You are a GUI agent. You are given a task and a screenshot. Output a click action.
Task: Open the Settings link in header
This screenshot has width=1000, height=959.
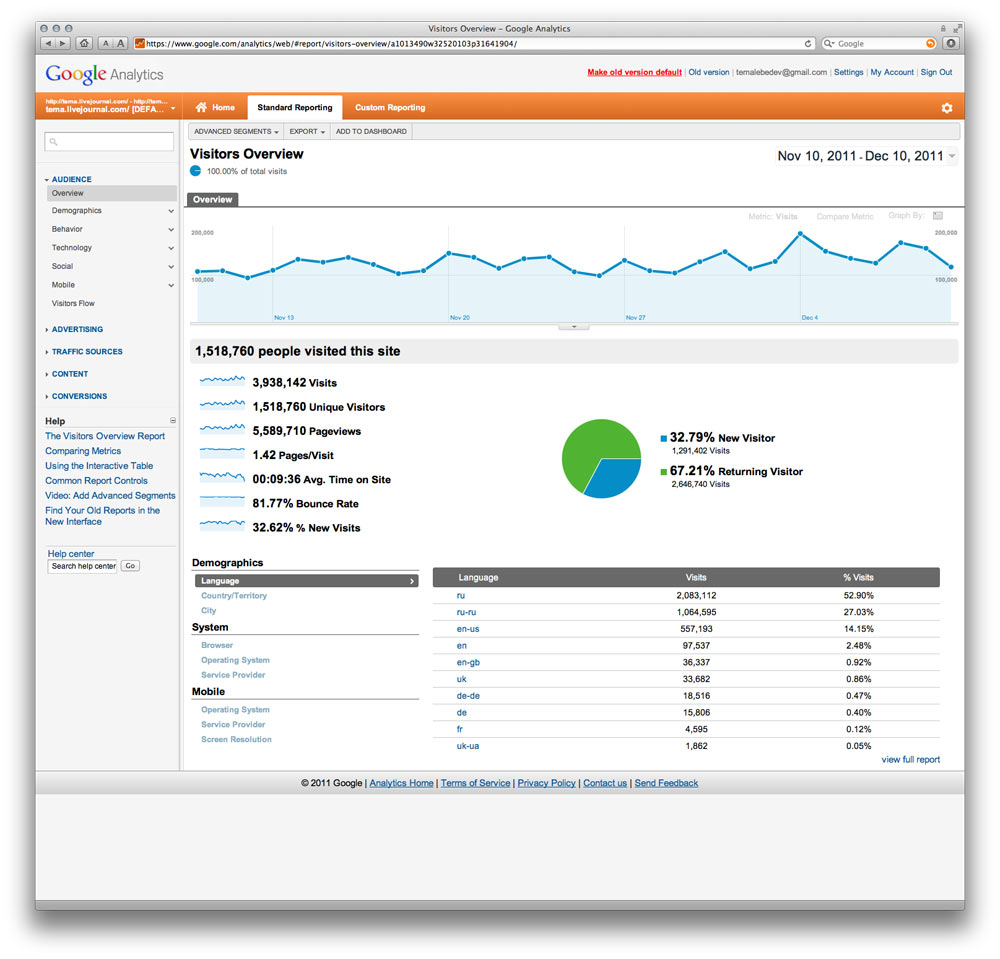(x=848, y=72)
